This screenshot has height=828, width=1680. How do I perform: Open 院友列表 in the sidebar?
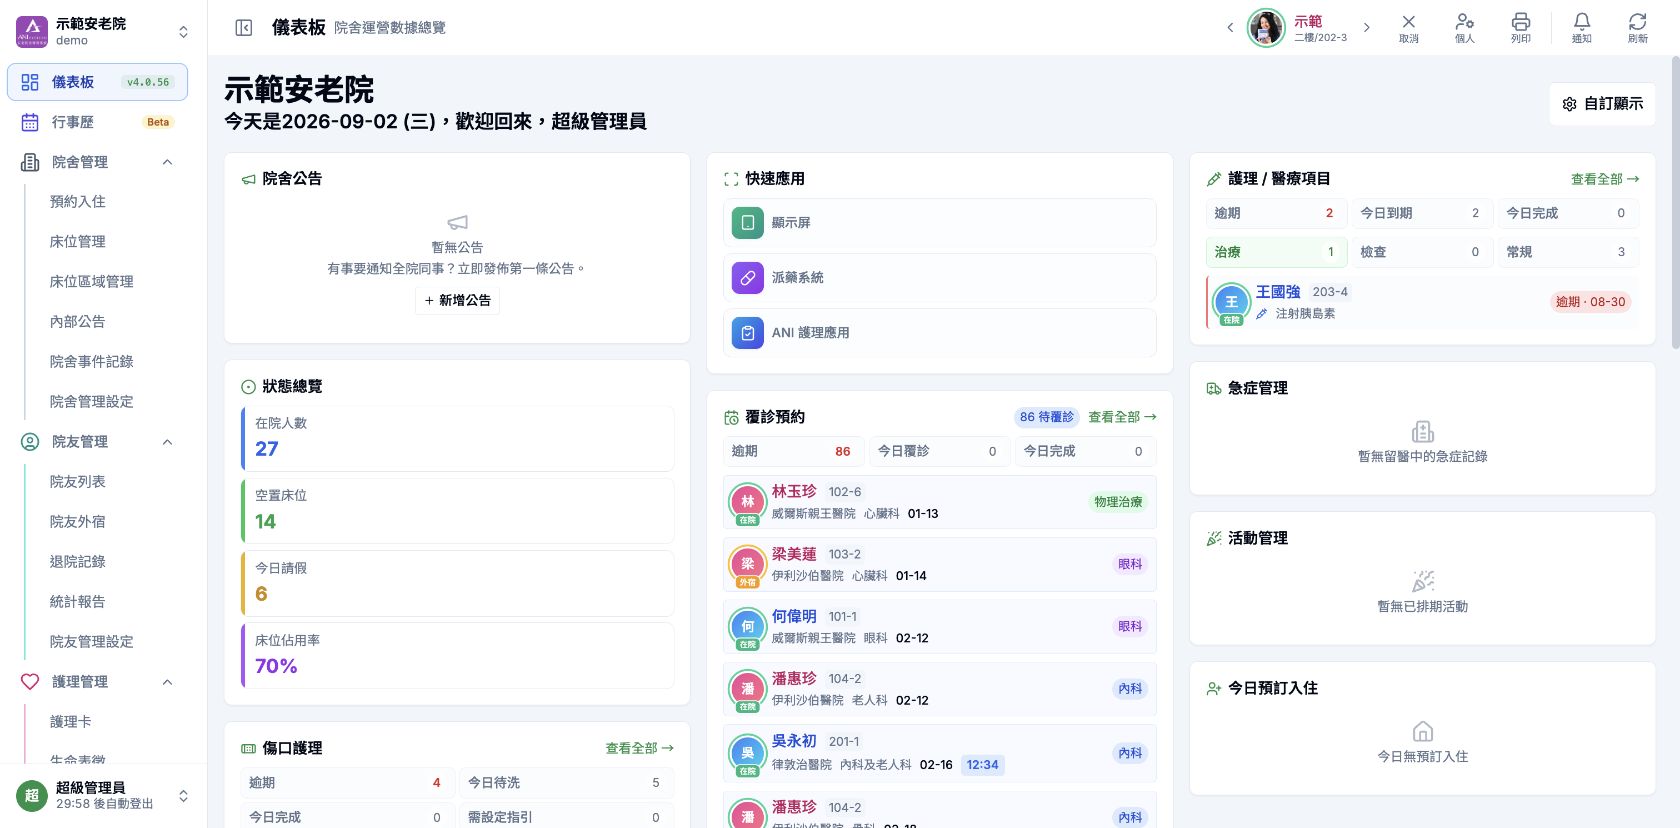click(78, 482)
